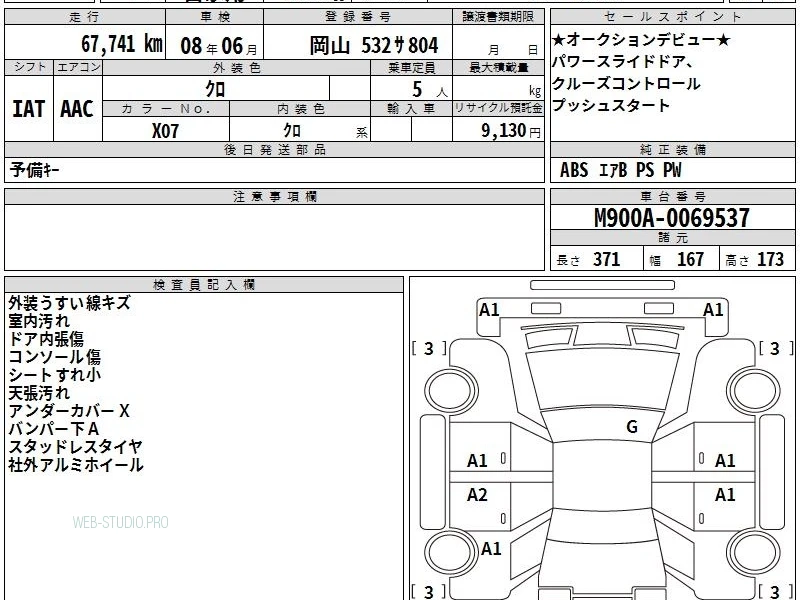Click PS in the equipment list
Viewport: 800px width, 600px height.
[645, 170]
